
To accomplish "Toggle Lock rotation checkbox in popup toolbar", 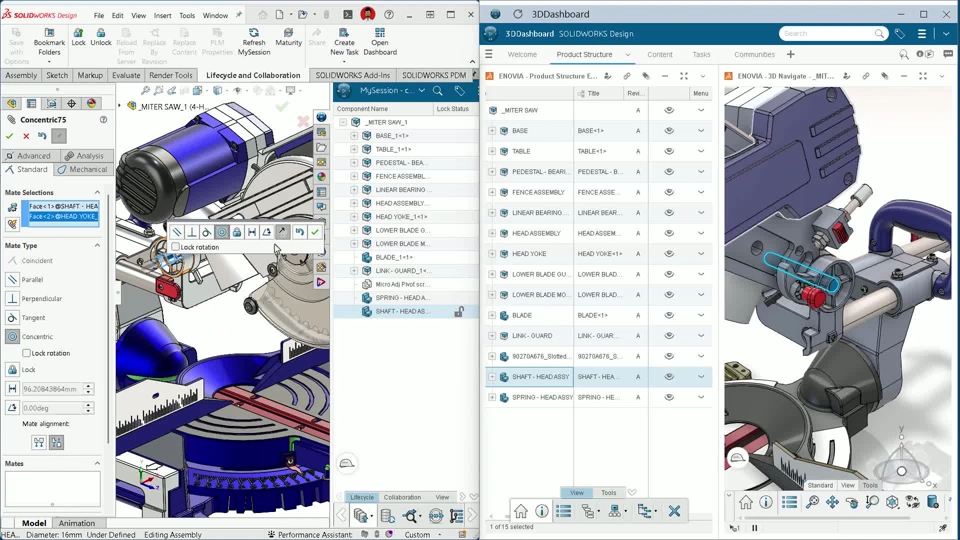I will 176,247.
